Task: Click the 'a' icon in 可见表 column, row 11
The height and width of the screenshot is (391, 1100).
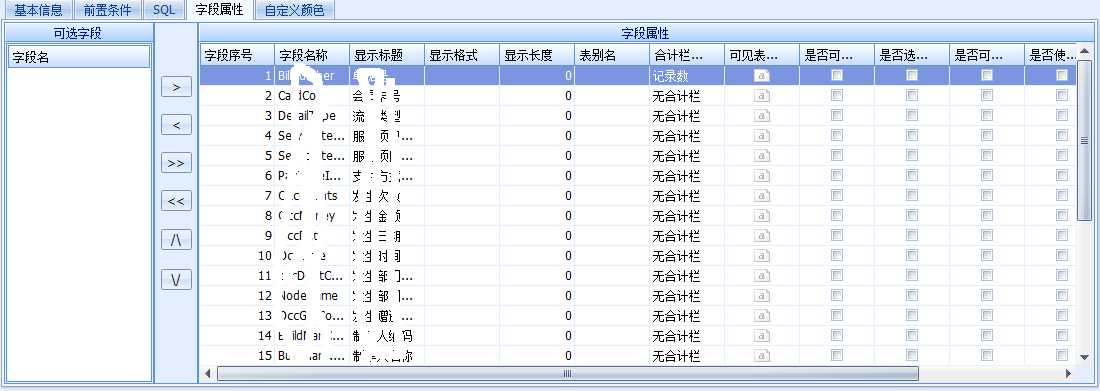Action: coord(762,276)
